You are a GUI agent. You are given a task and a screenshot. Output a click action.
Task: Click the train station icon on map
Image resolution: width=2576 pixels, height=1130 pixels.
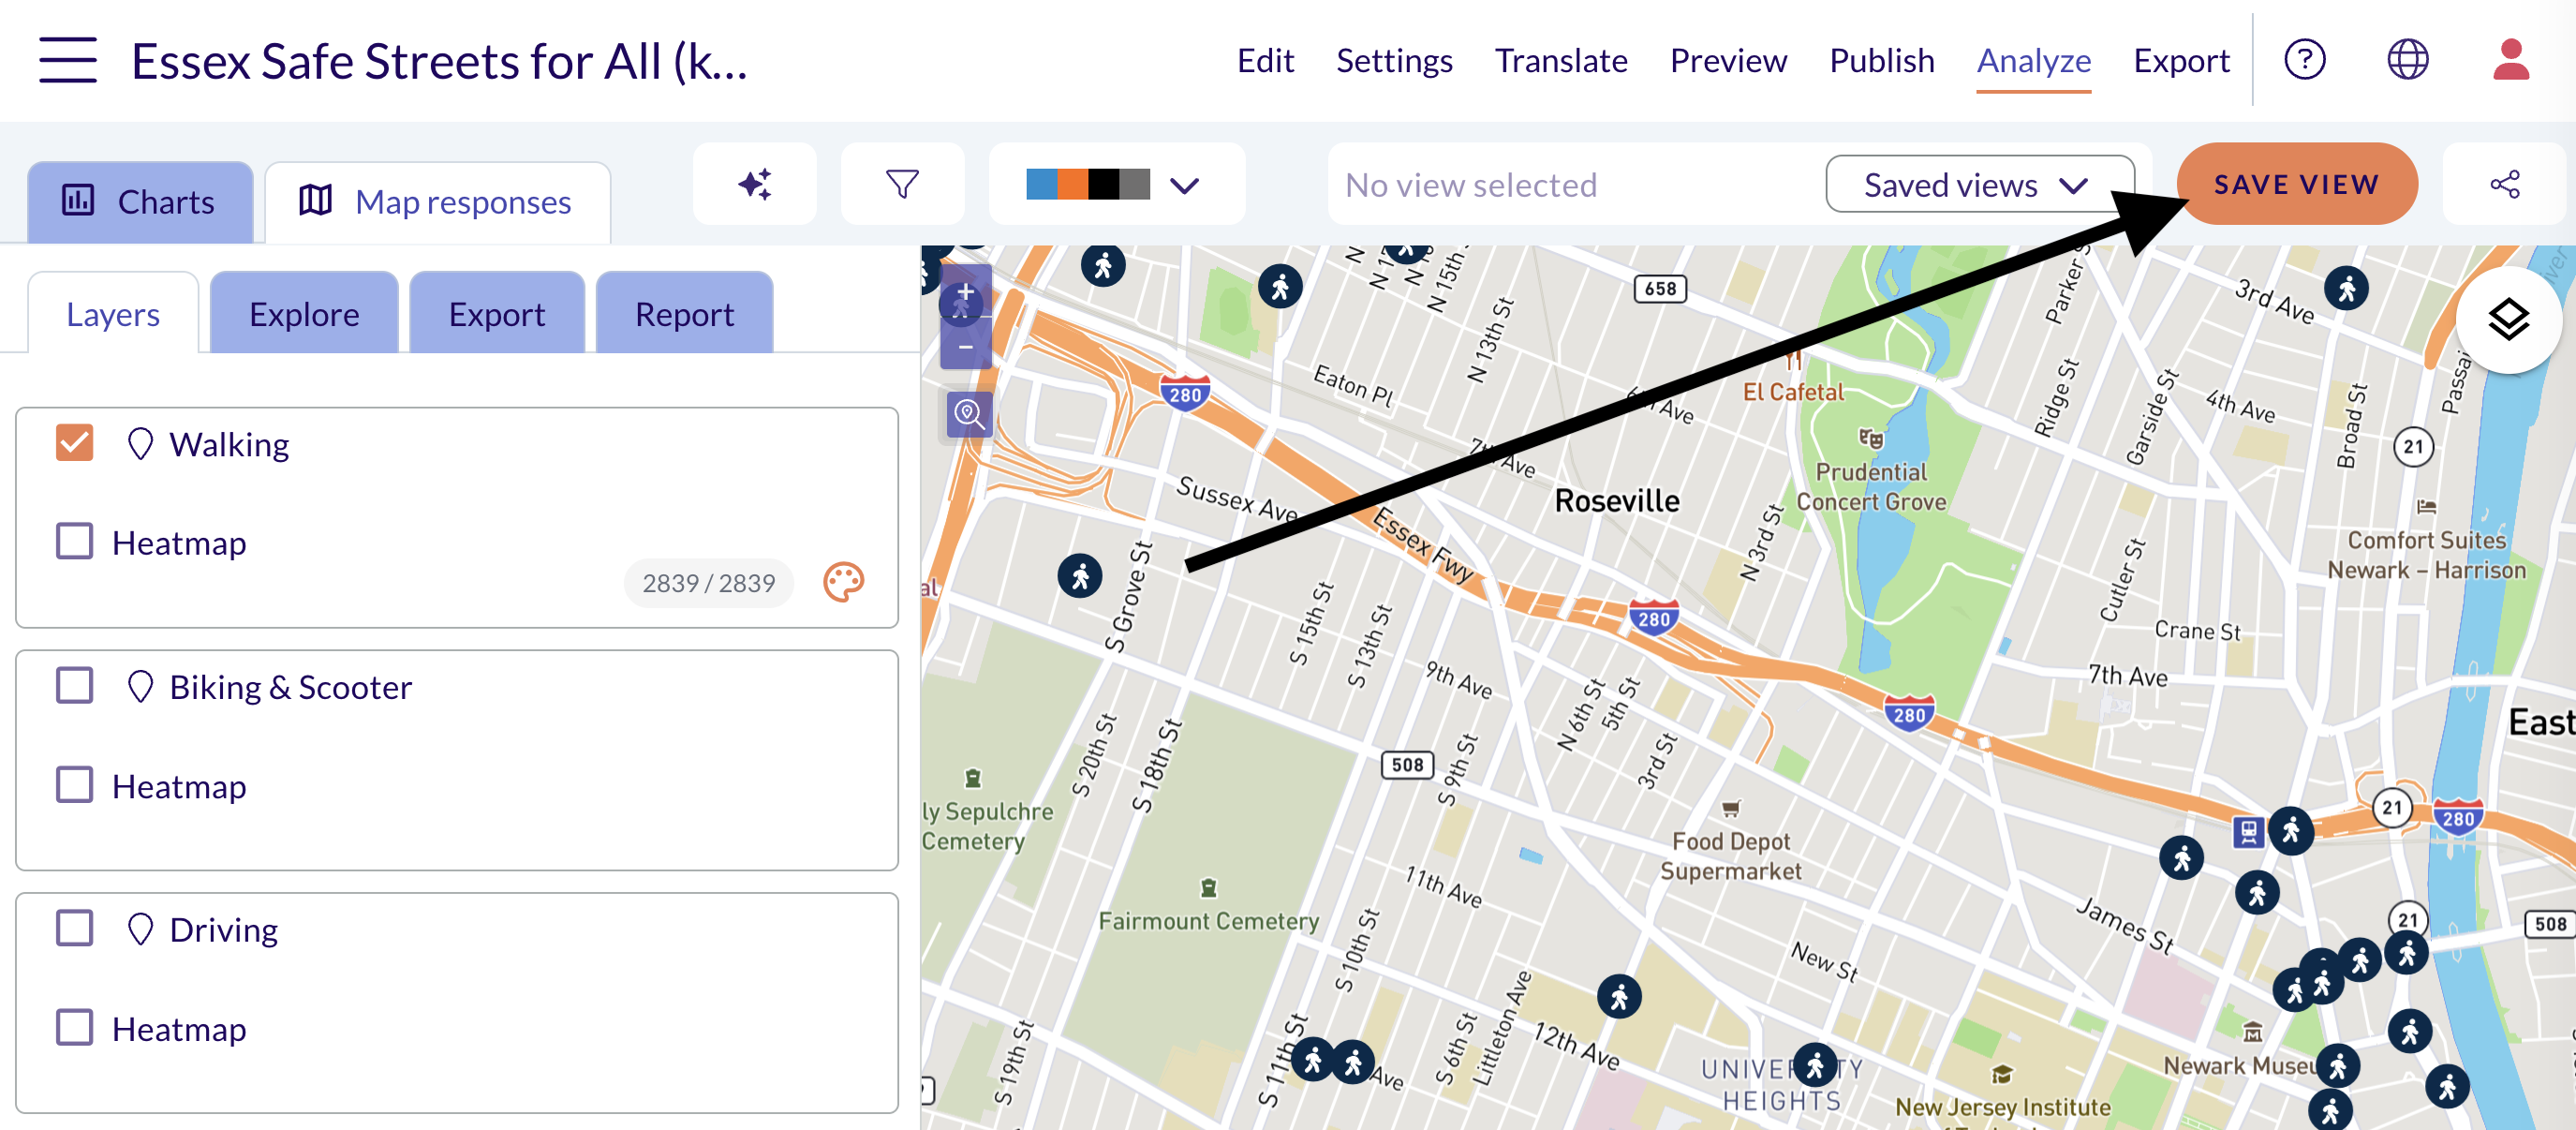coord(2248,831)
